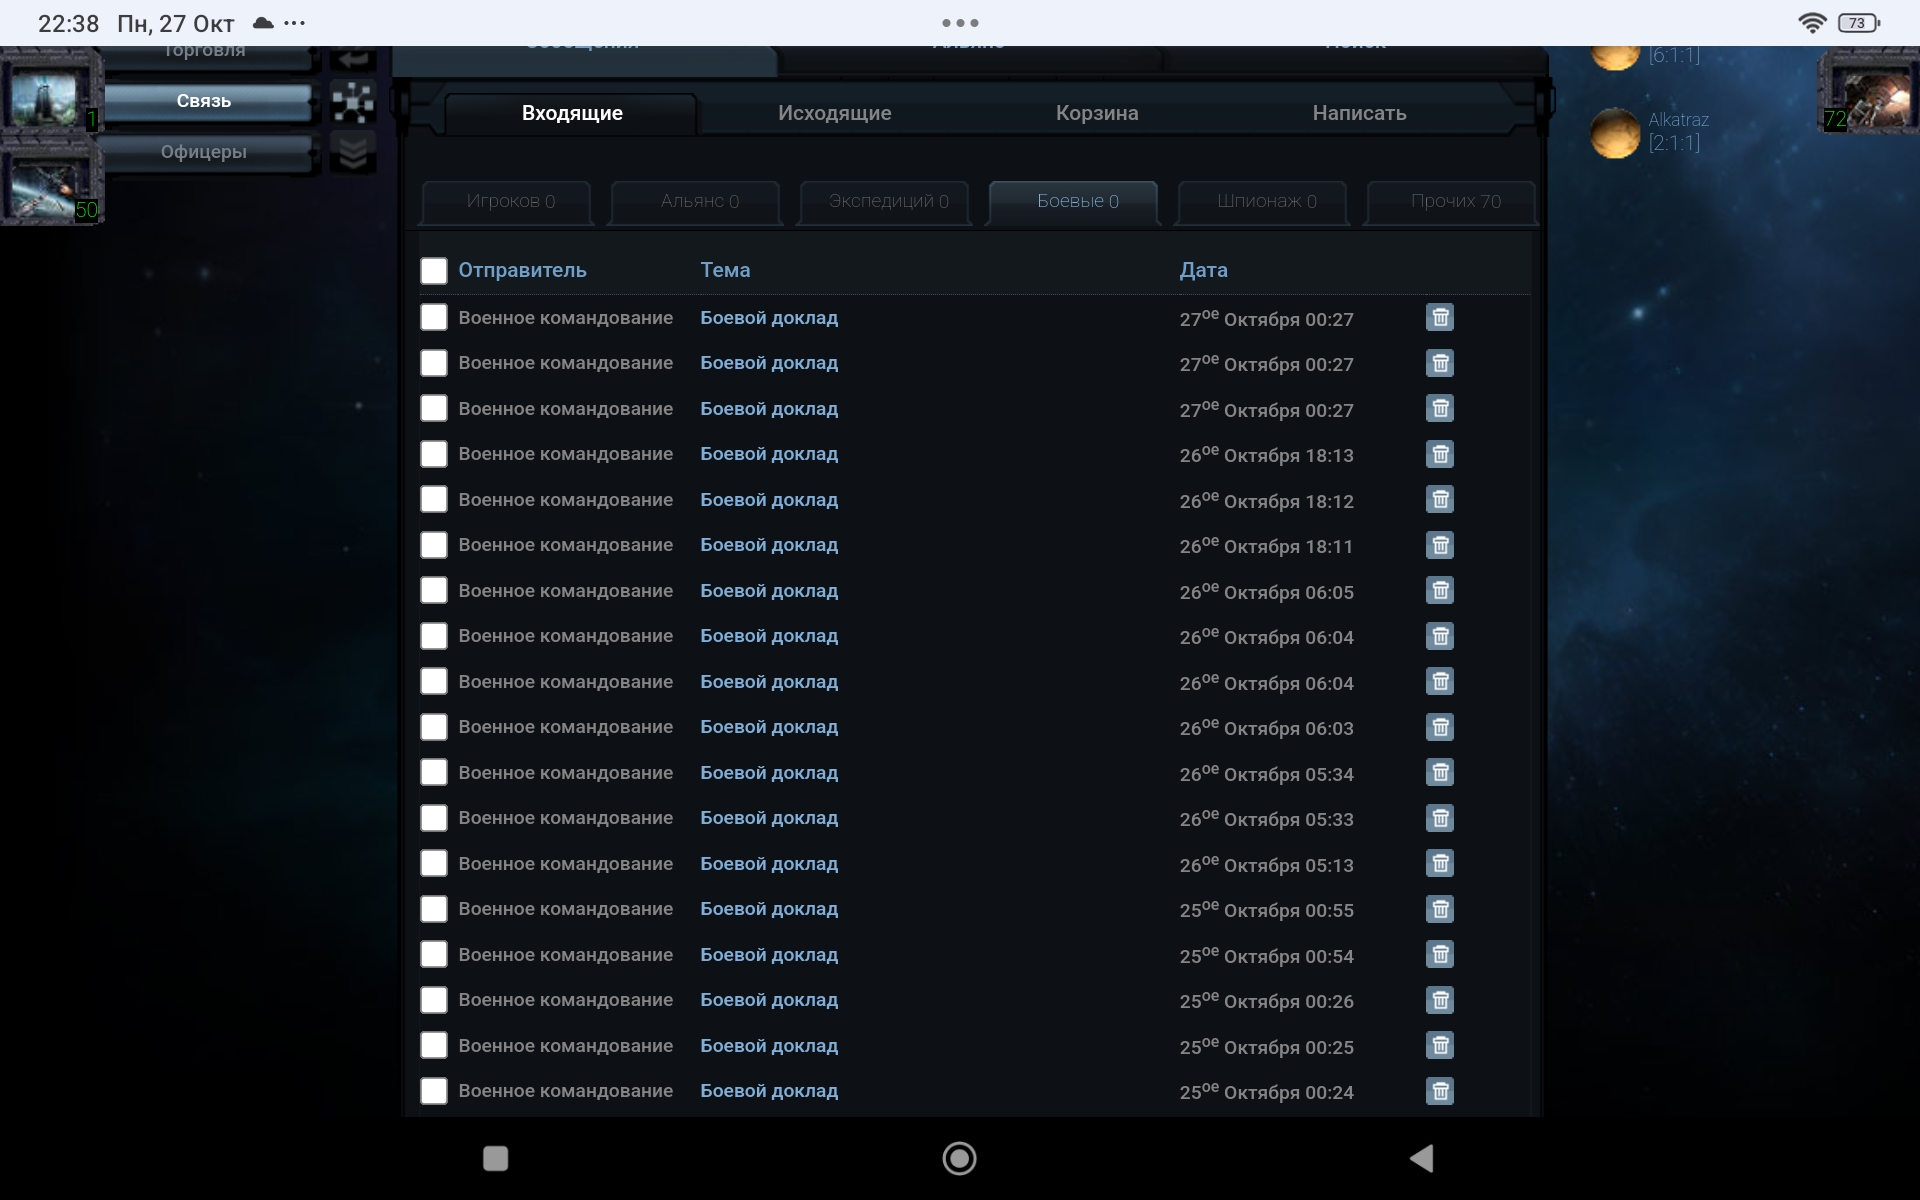
Task: Delete the 26 Октября 05:13 report
Action: (x=1439, y=864)
